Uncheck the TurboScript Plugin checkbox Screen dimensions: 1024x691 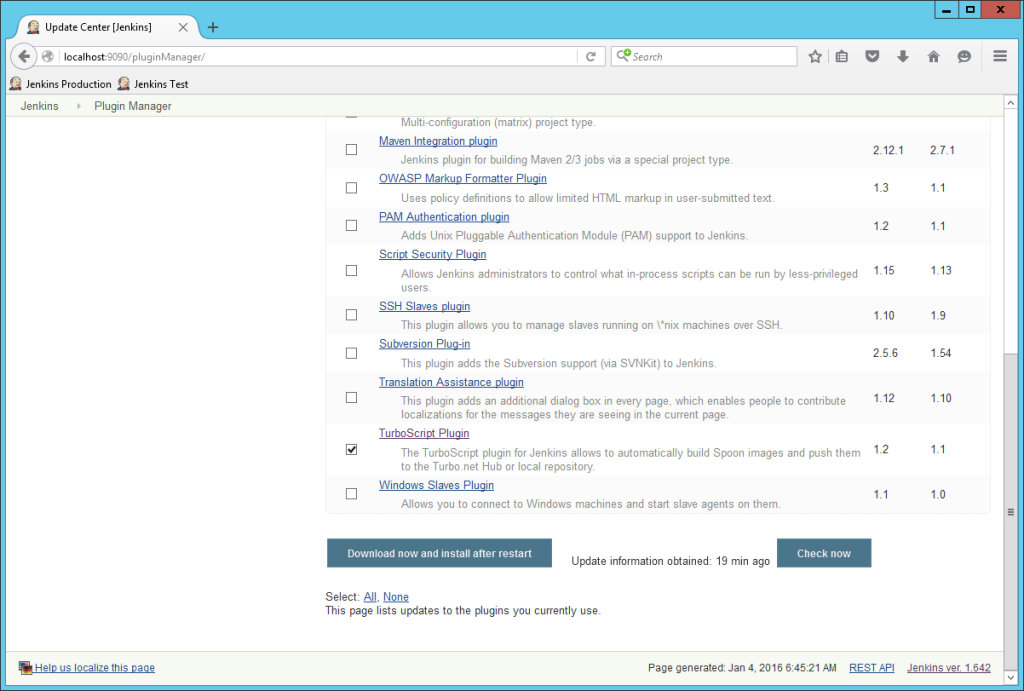[351, 449]
